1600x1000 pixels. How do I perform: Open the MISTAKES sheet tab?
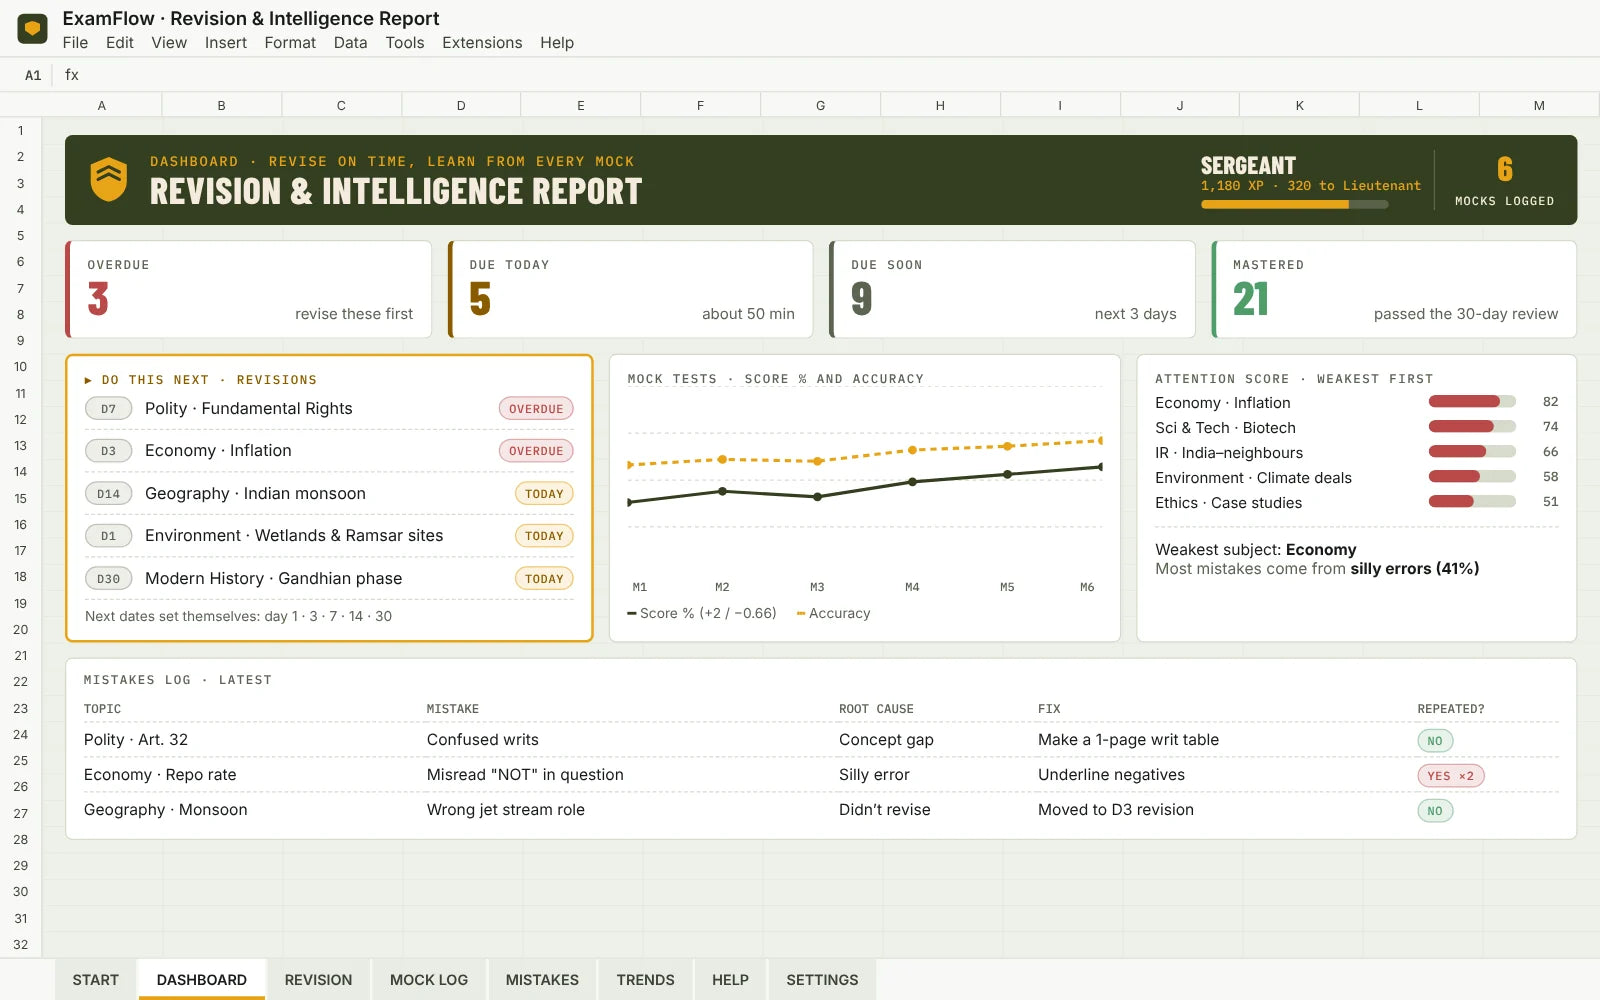pos(542,980)
